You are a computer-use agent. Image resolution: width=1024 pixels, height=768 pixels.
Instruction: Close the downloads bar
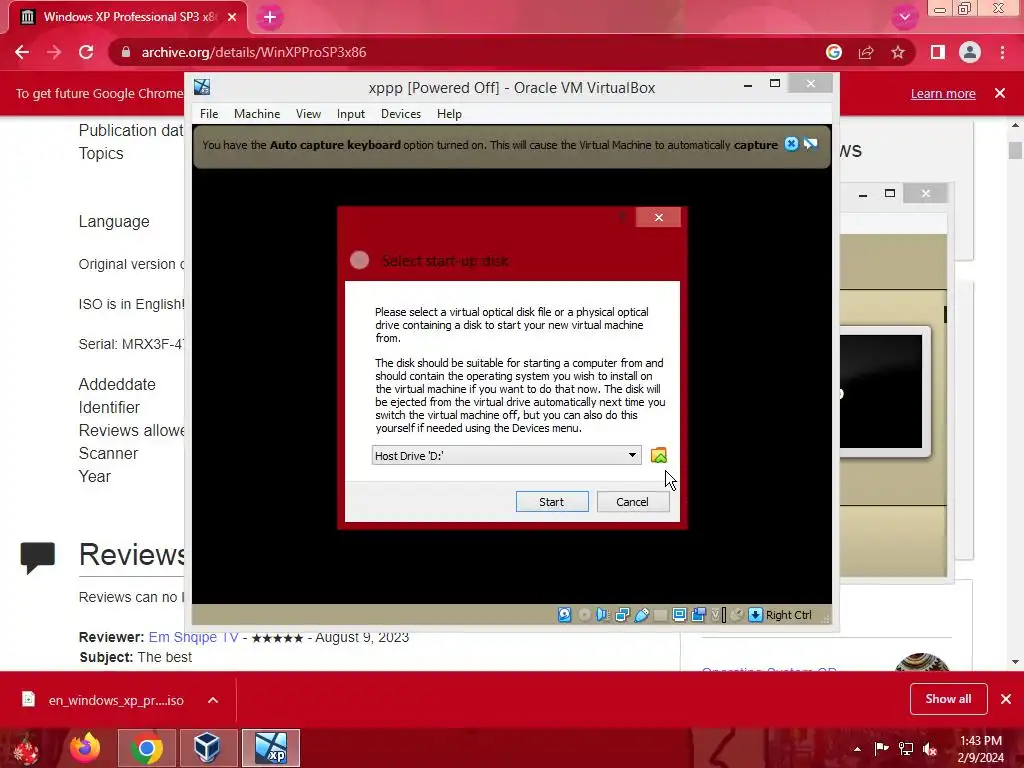click(x=1006, y=699)
